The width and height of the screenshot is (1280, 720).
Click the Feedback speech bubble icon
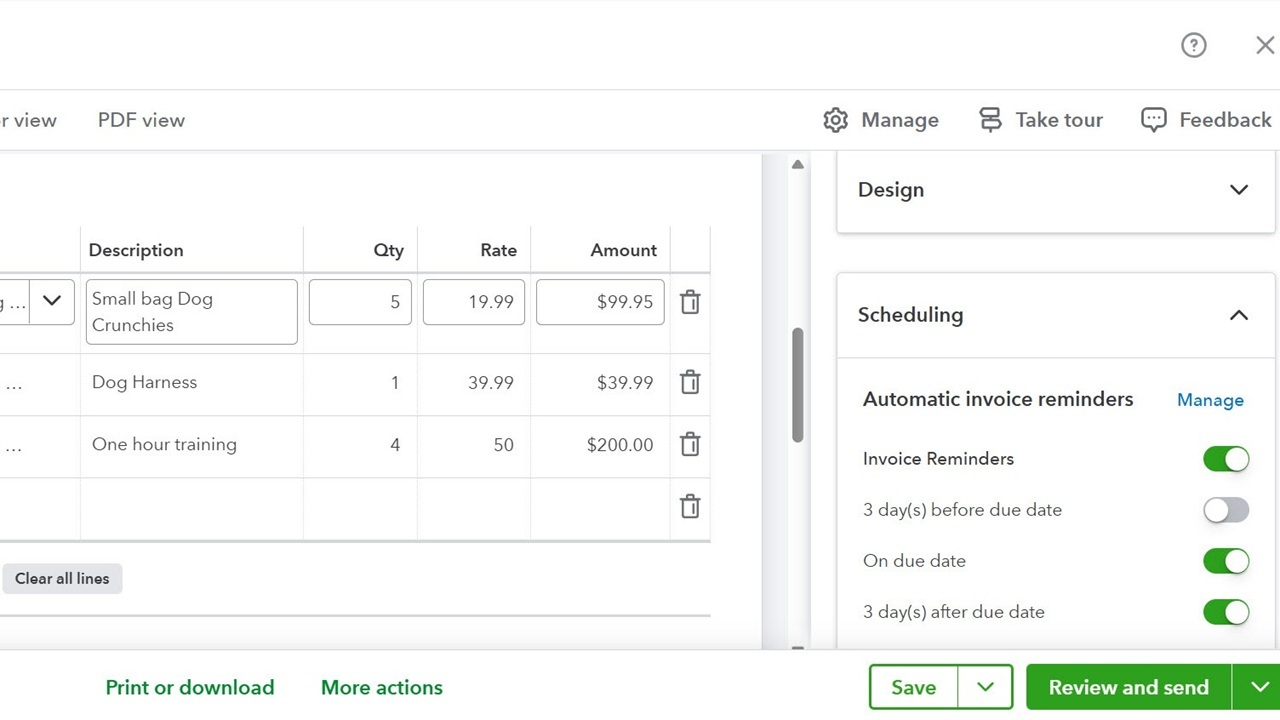[x=1154, y=120]
